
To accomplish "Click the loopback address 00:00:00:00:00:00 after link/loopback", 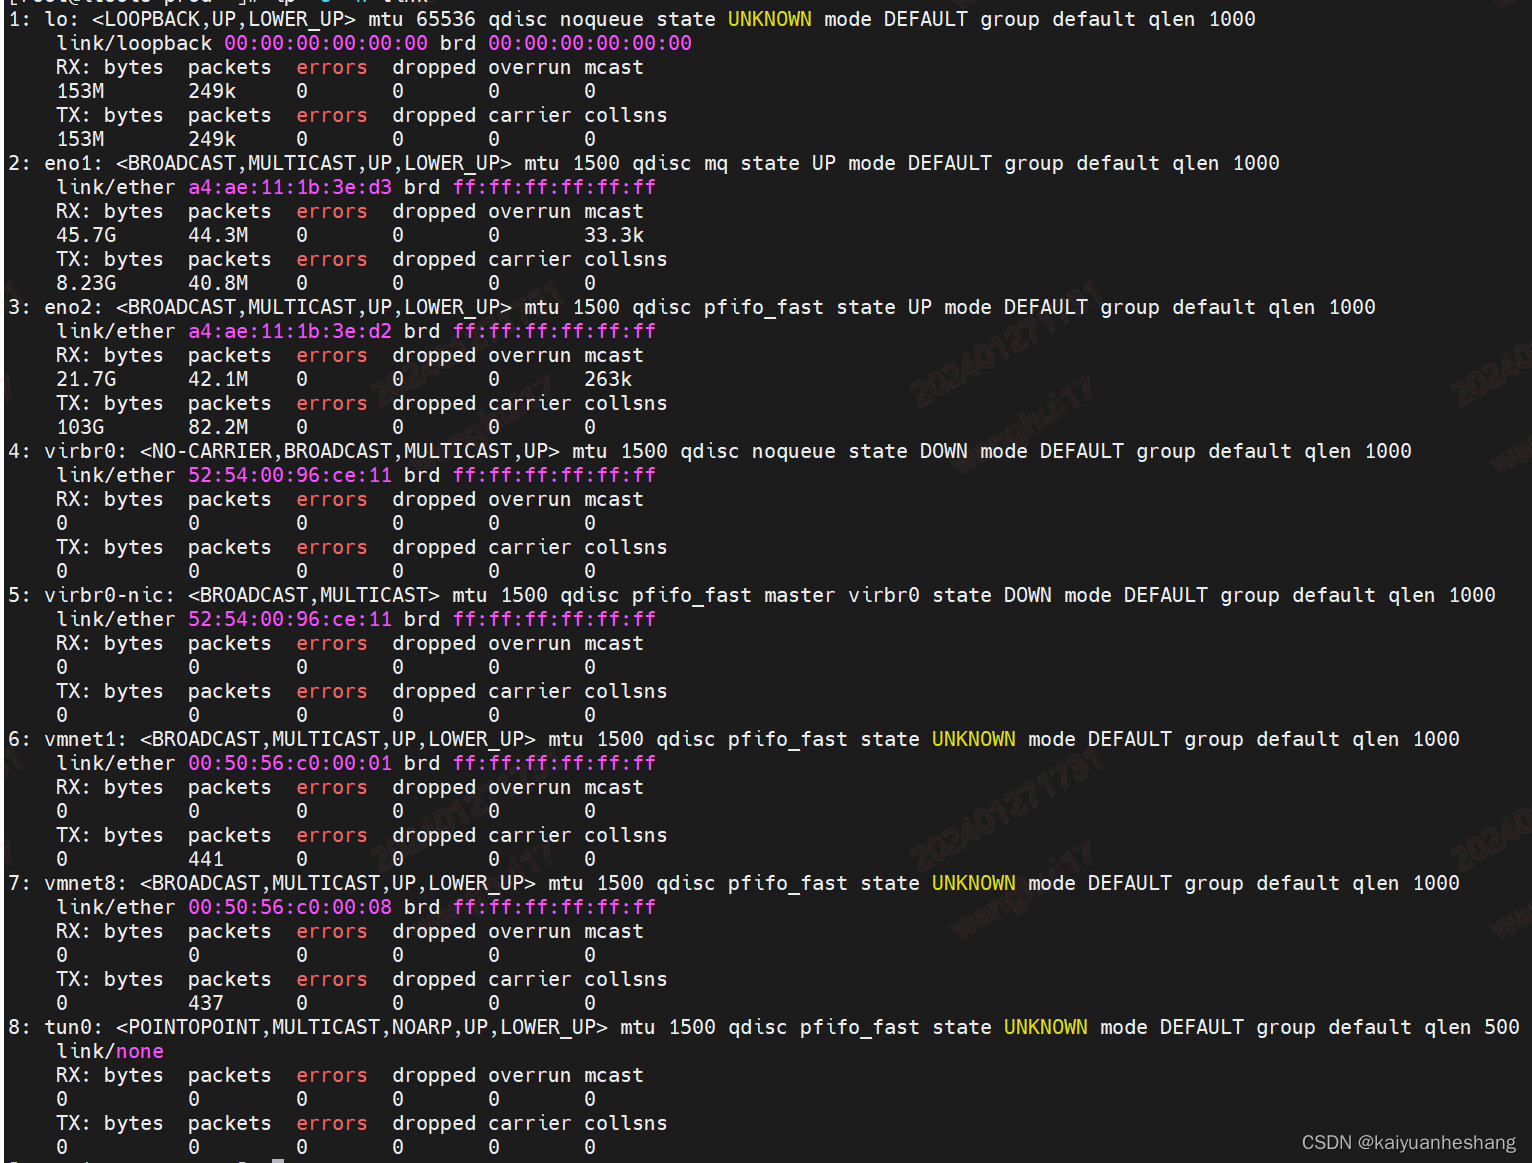I will click(326, 43).
